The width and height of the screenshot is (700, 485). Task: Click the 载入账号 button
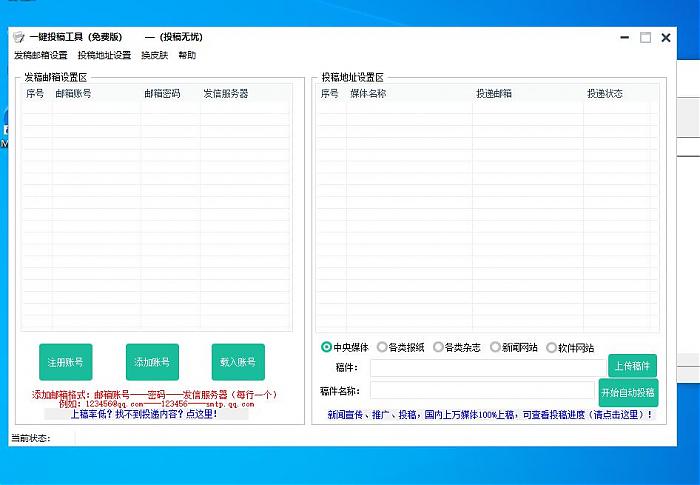point(238,362)
